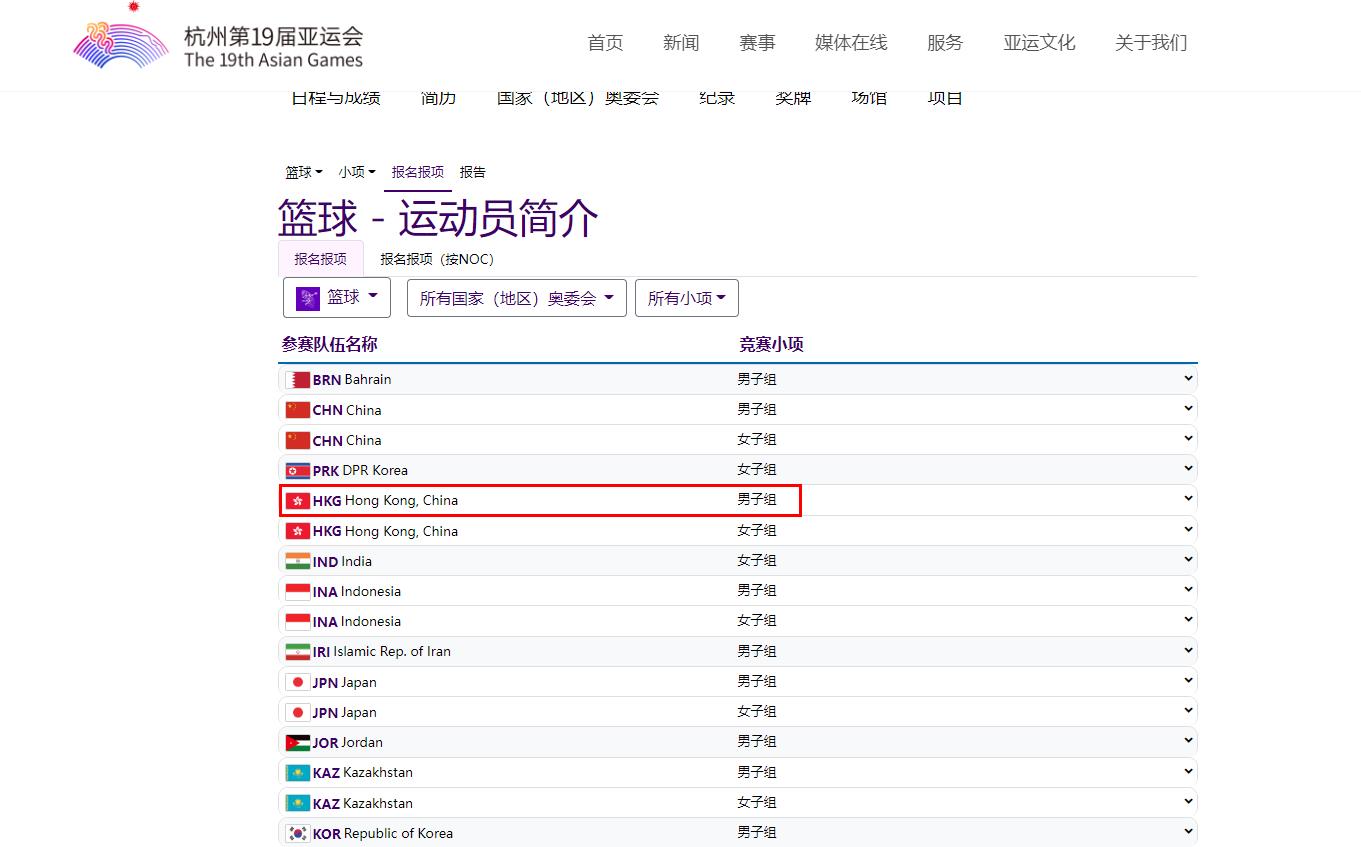The width and height of the screenshot is (1361, 847).
Task: Expand the CHN China 女子组 chevron
Action: pyautogui.click(x=1188, y=439)
